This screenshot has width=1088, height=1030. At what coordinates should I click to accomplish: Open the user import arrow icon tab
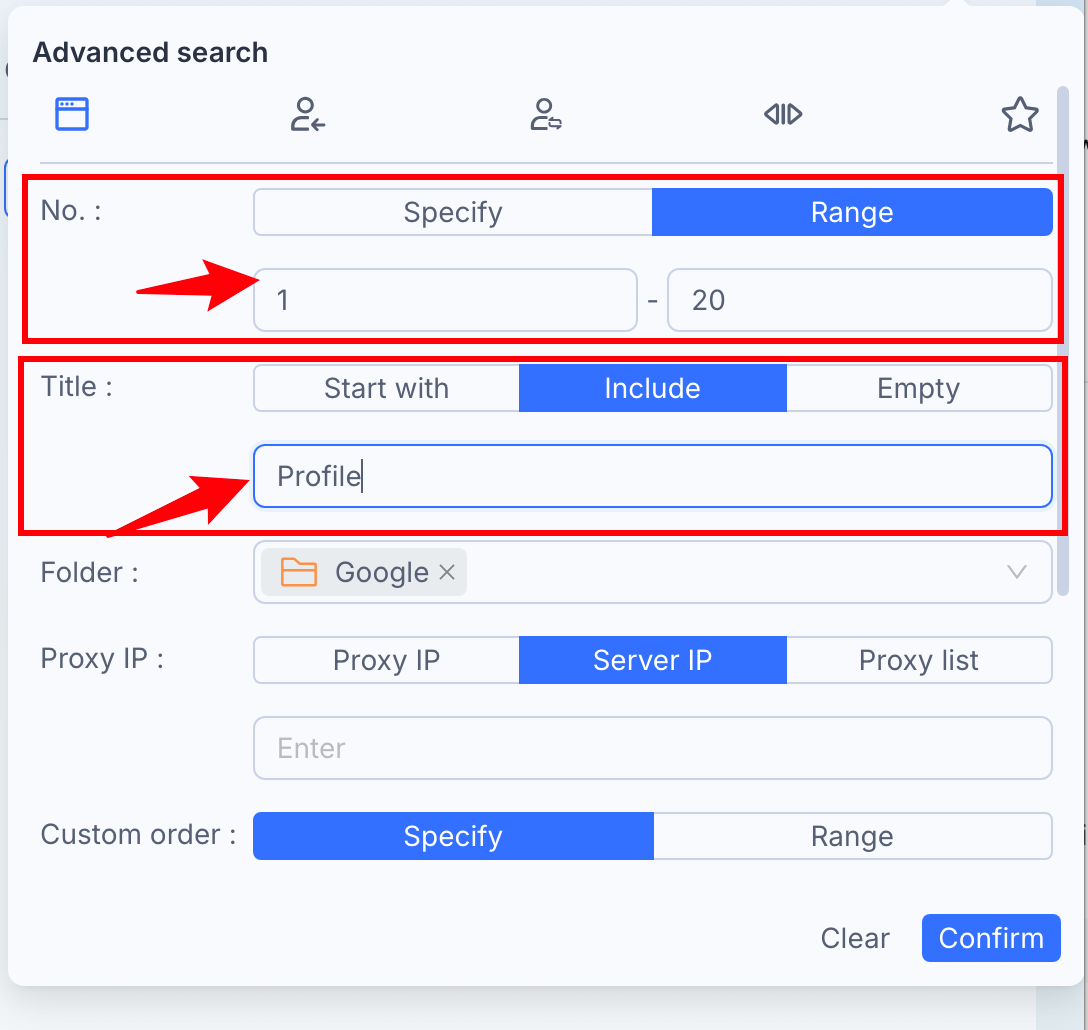coord(308,114)
